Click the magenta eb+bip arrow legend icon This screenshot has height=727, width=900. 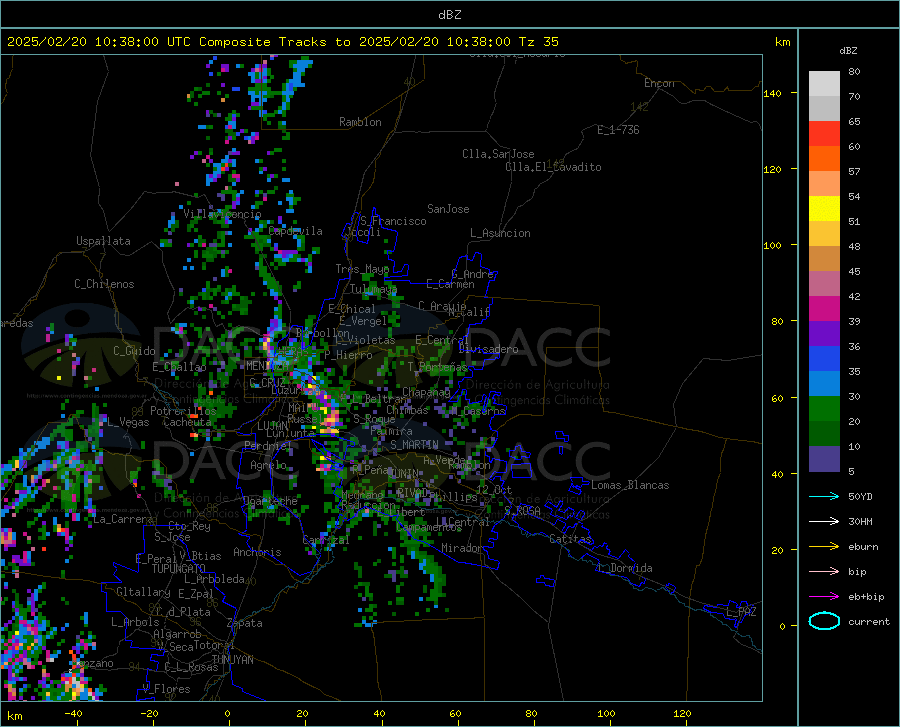824,597
